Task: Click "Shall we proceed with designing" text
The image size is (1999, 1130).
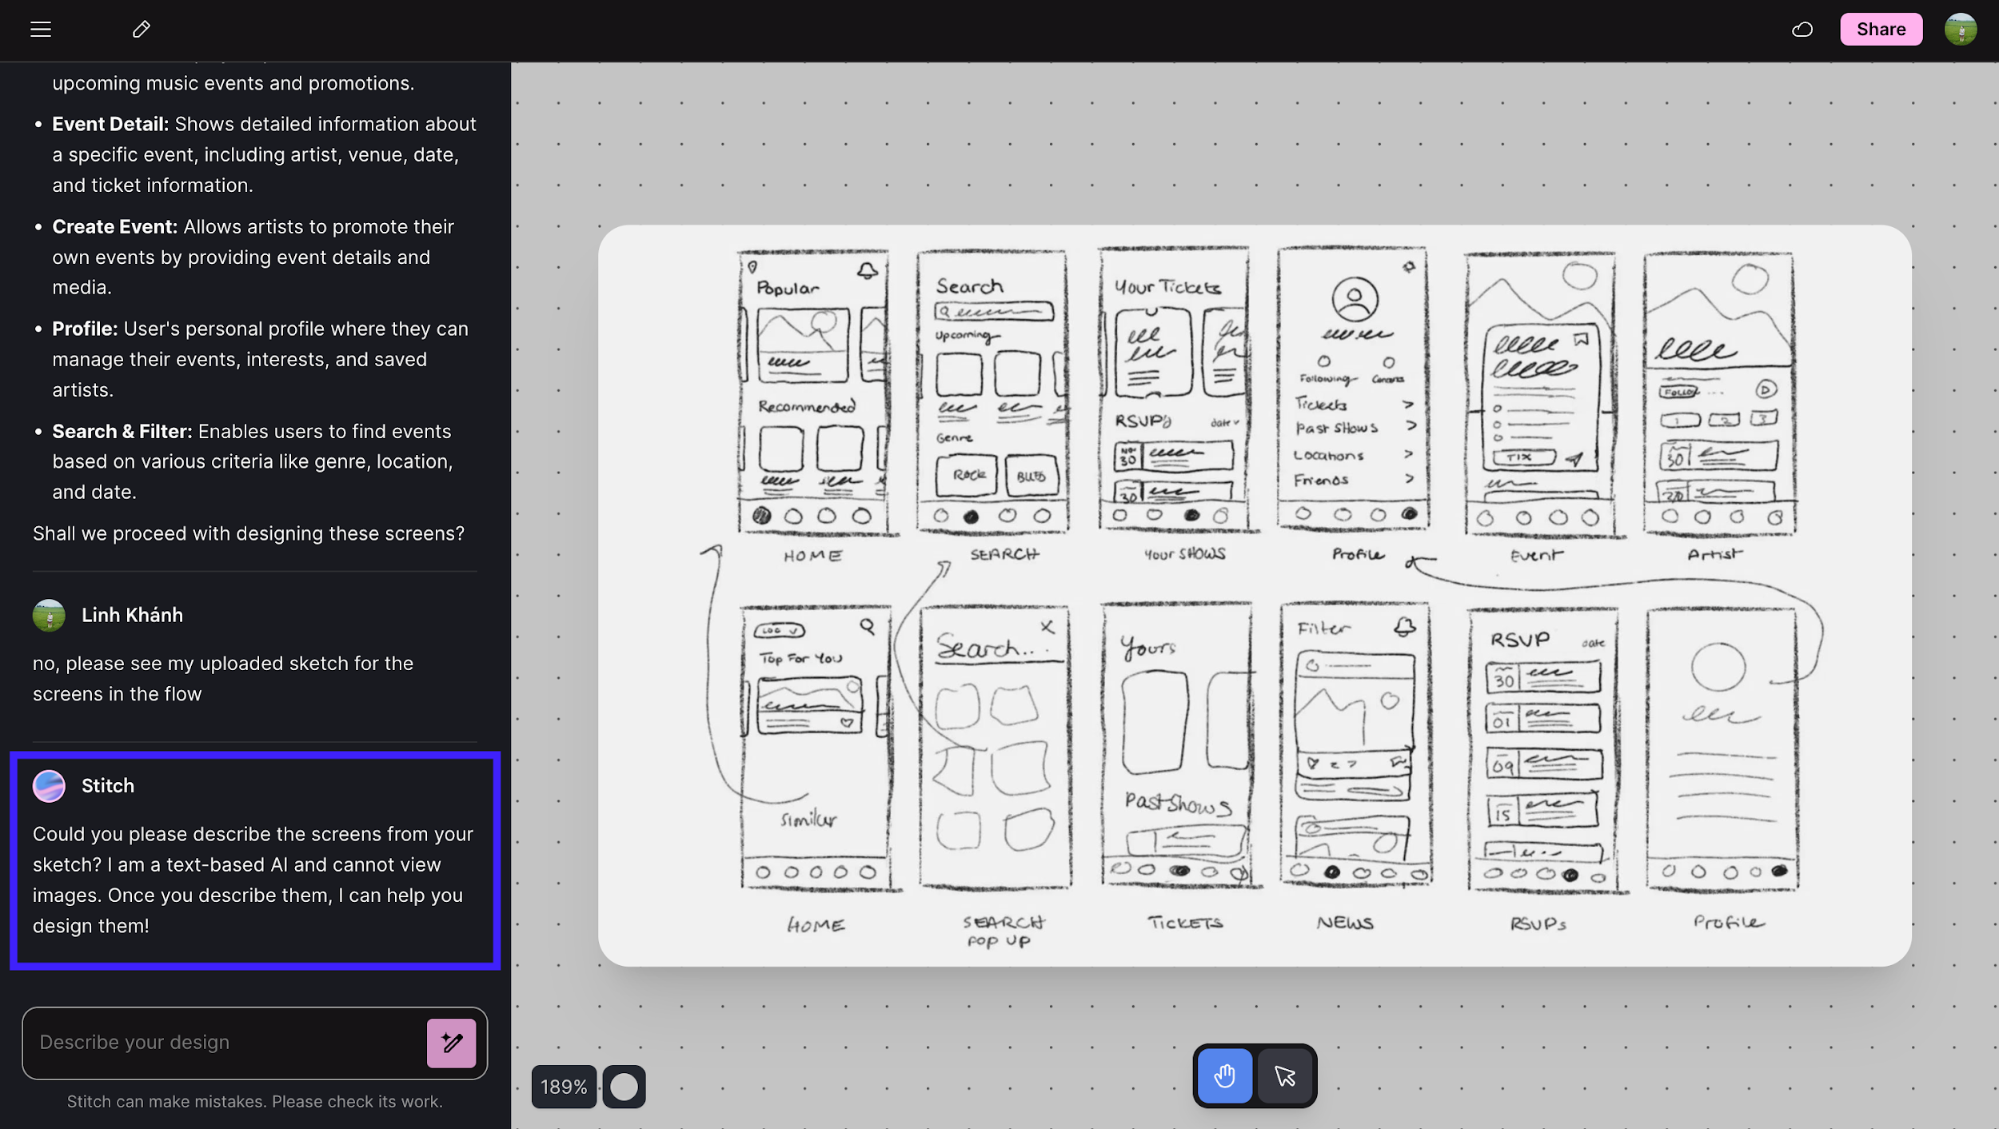Action: (x=248, y=533)
